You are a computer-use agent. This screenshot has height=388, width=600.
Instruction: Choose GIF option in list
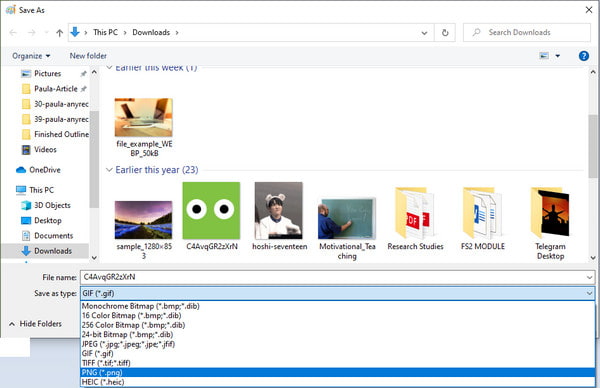click(338, 354)
